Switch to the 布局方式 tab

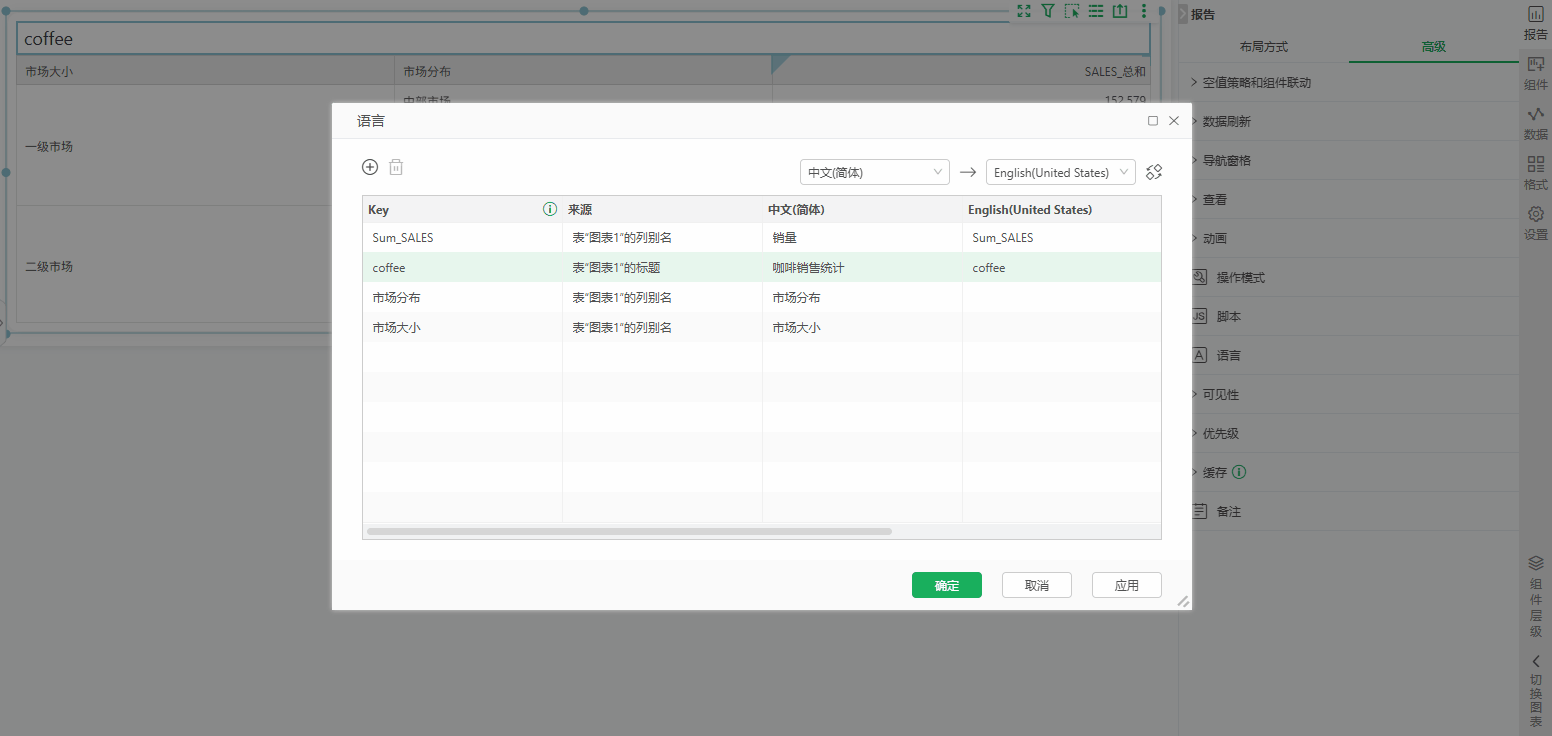tap(1263, 47)
